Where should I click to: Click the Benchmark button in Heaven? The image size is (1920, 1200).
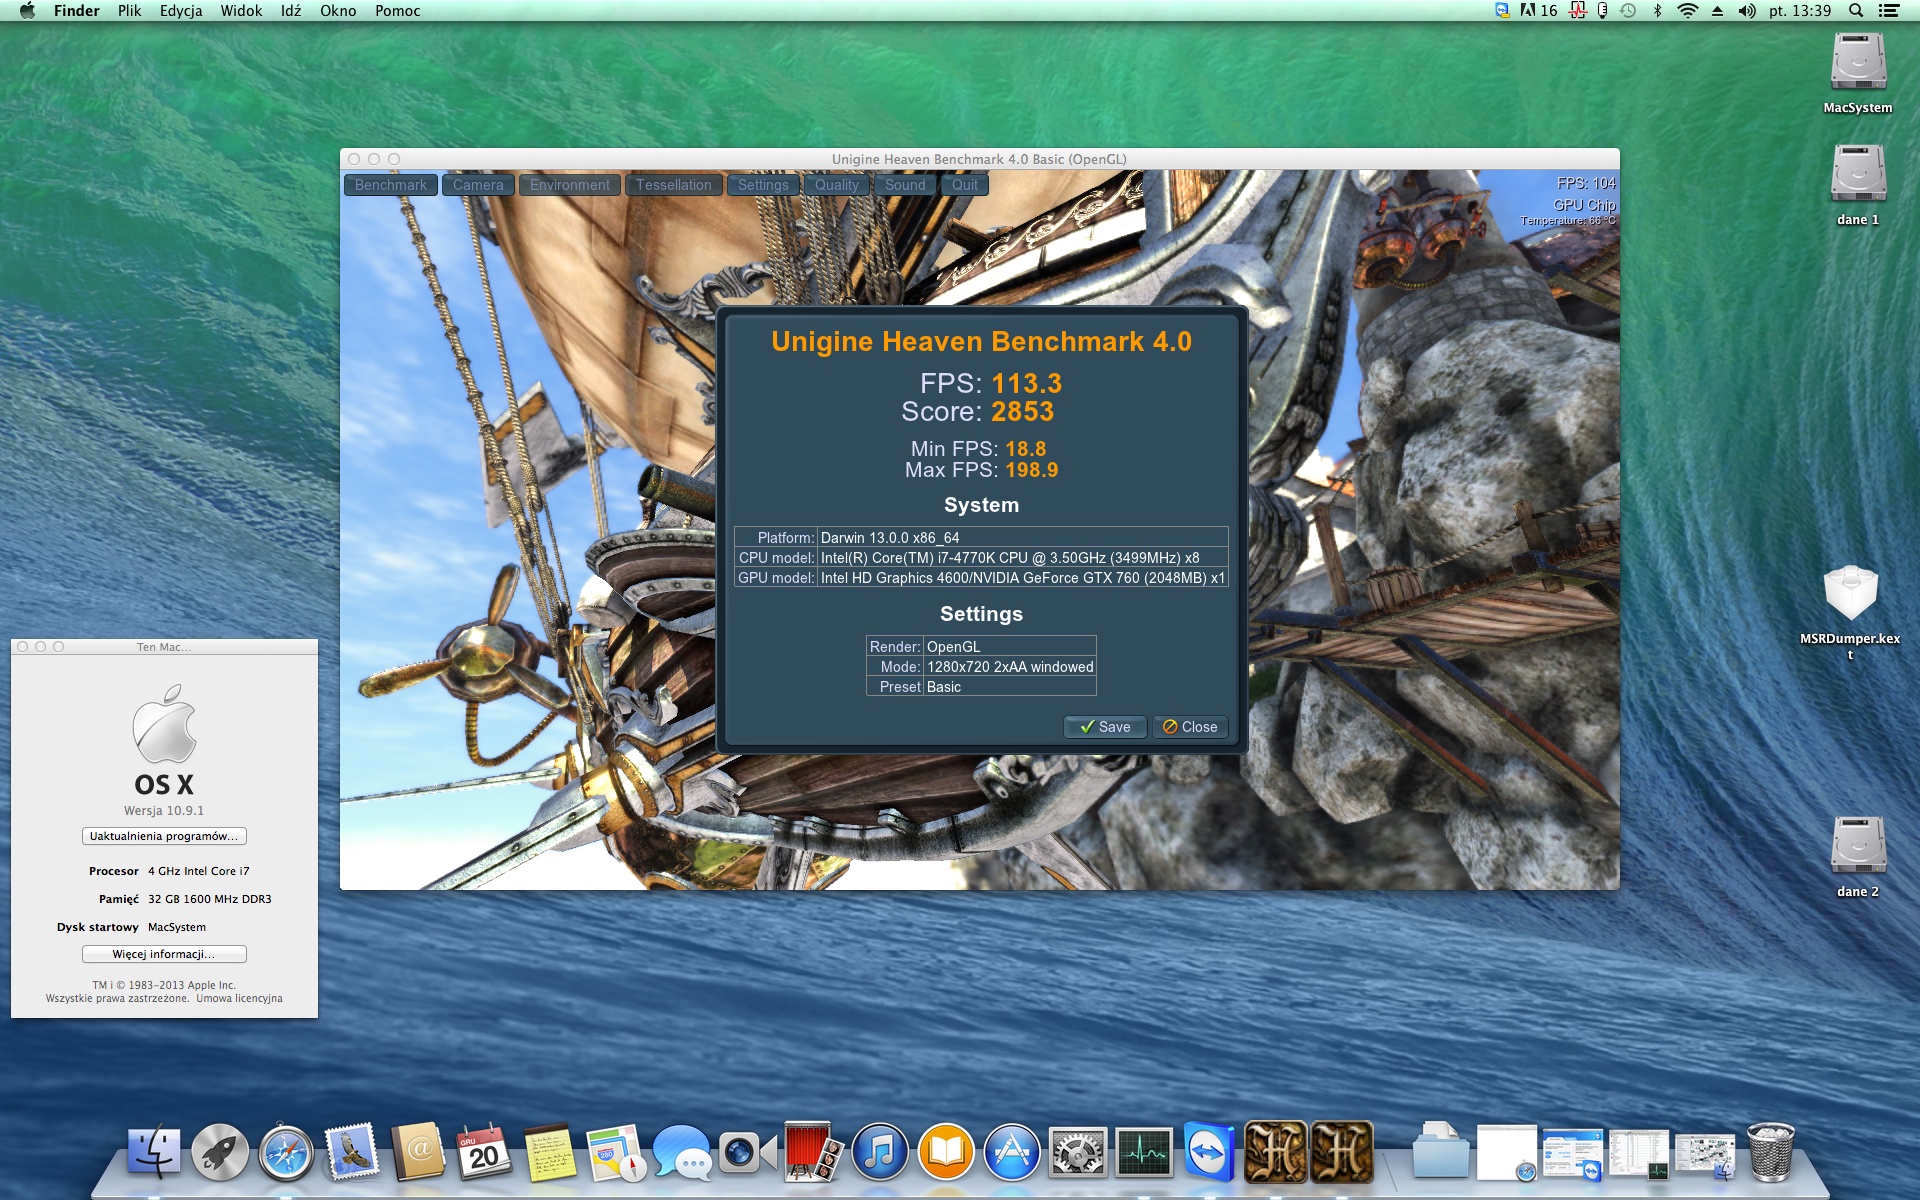pos(391,185)
